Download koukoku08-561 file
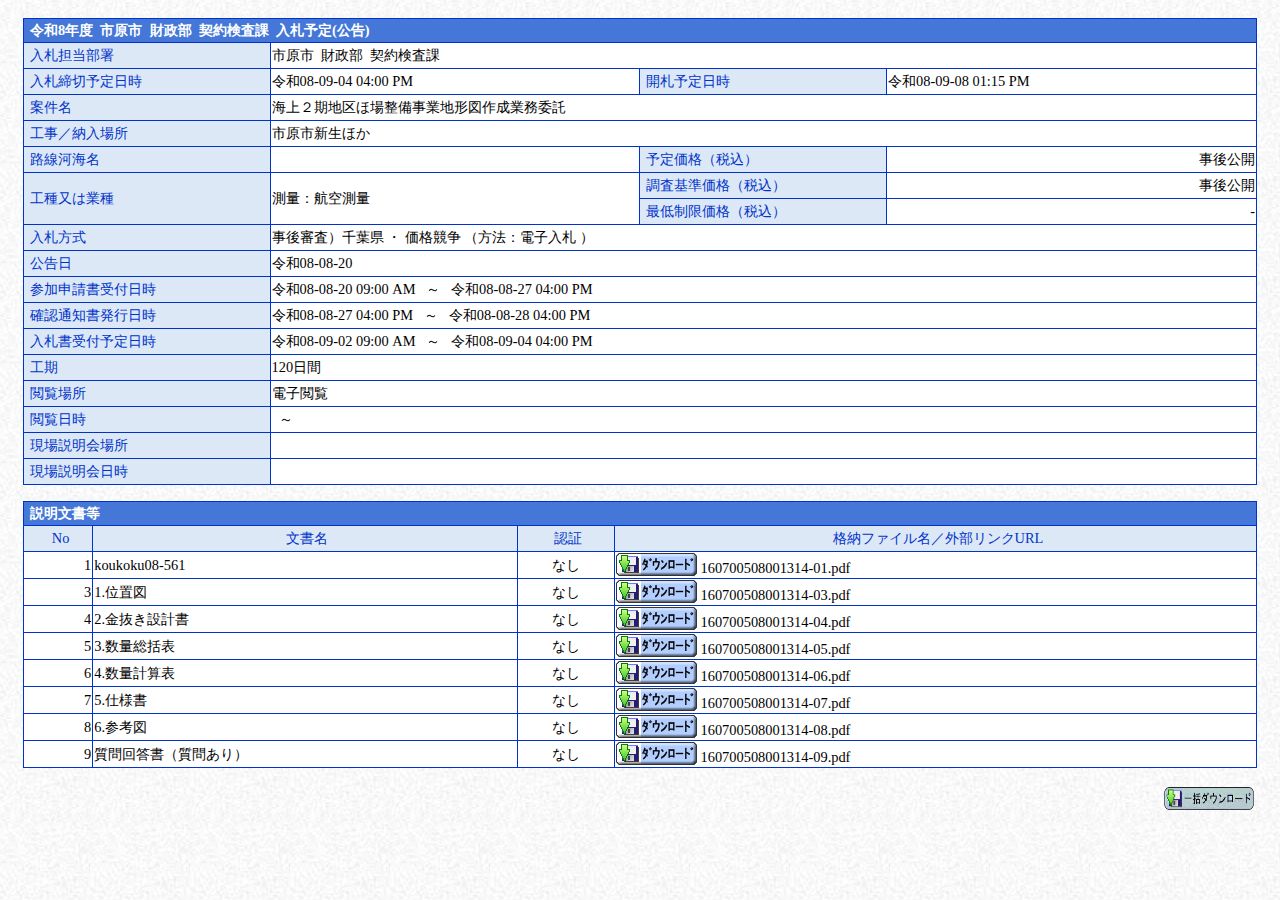Viewport: 1280px width, 900px height. point(656,564)
